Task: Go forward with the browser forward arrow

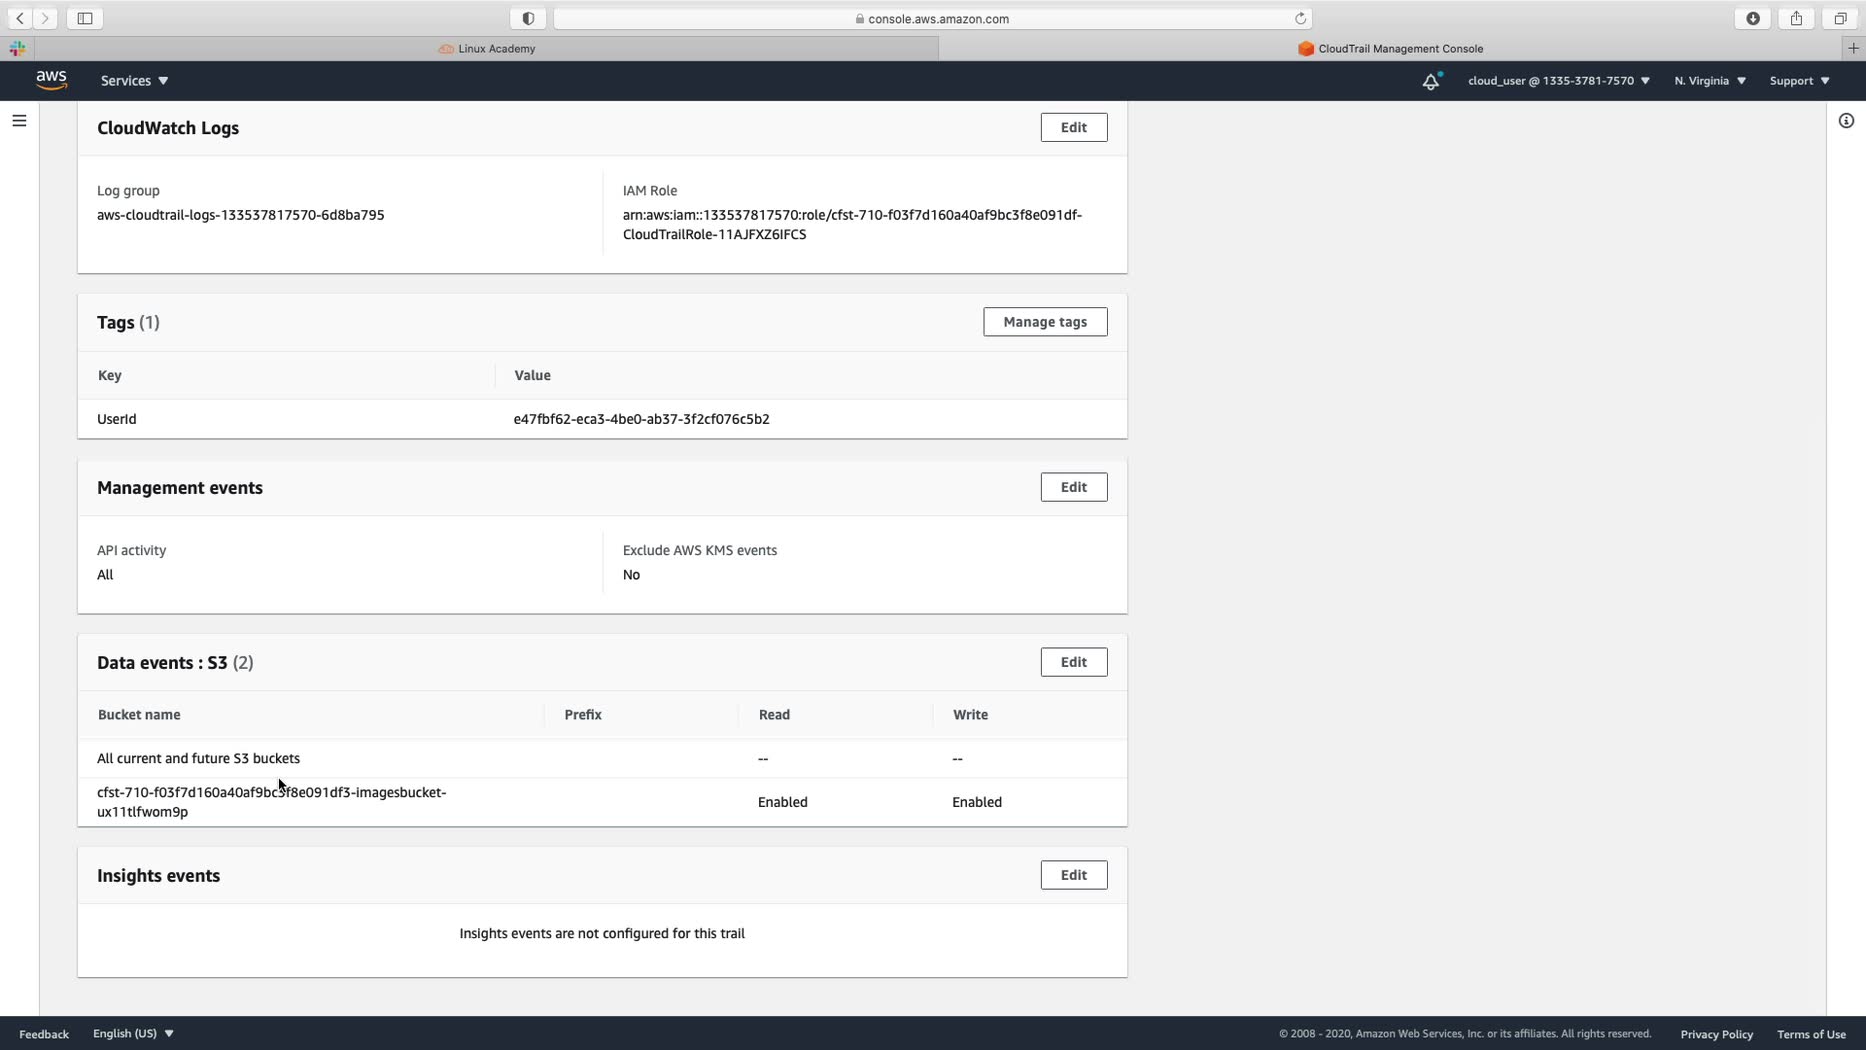Action: (45, 18)
